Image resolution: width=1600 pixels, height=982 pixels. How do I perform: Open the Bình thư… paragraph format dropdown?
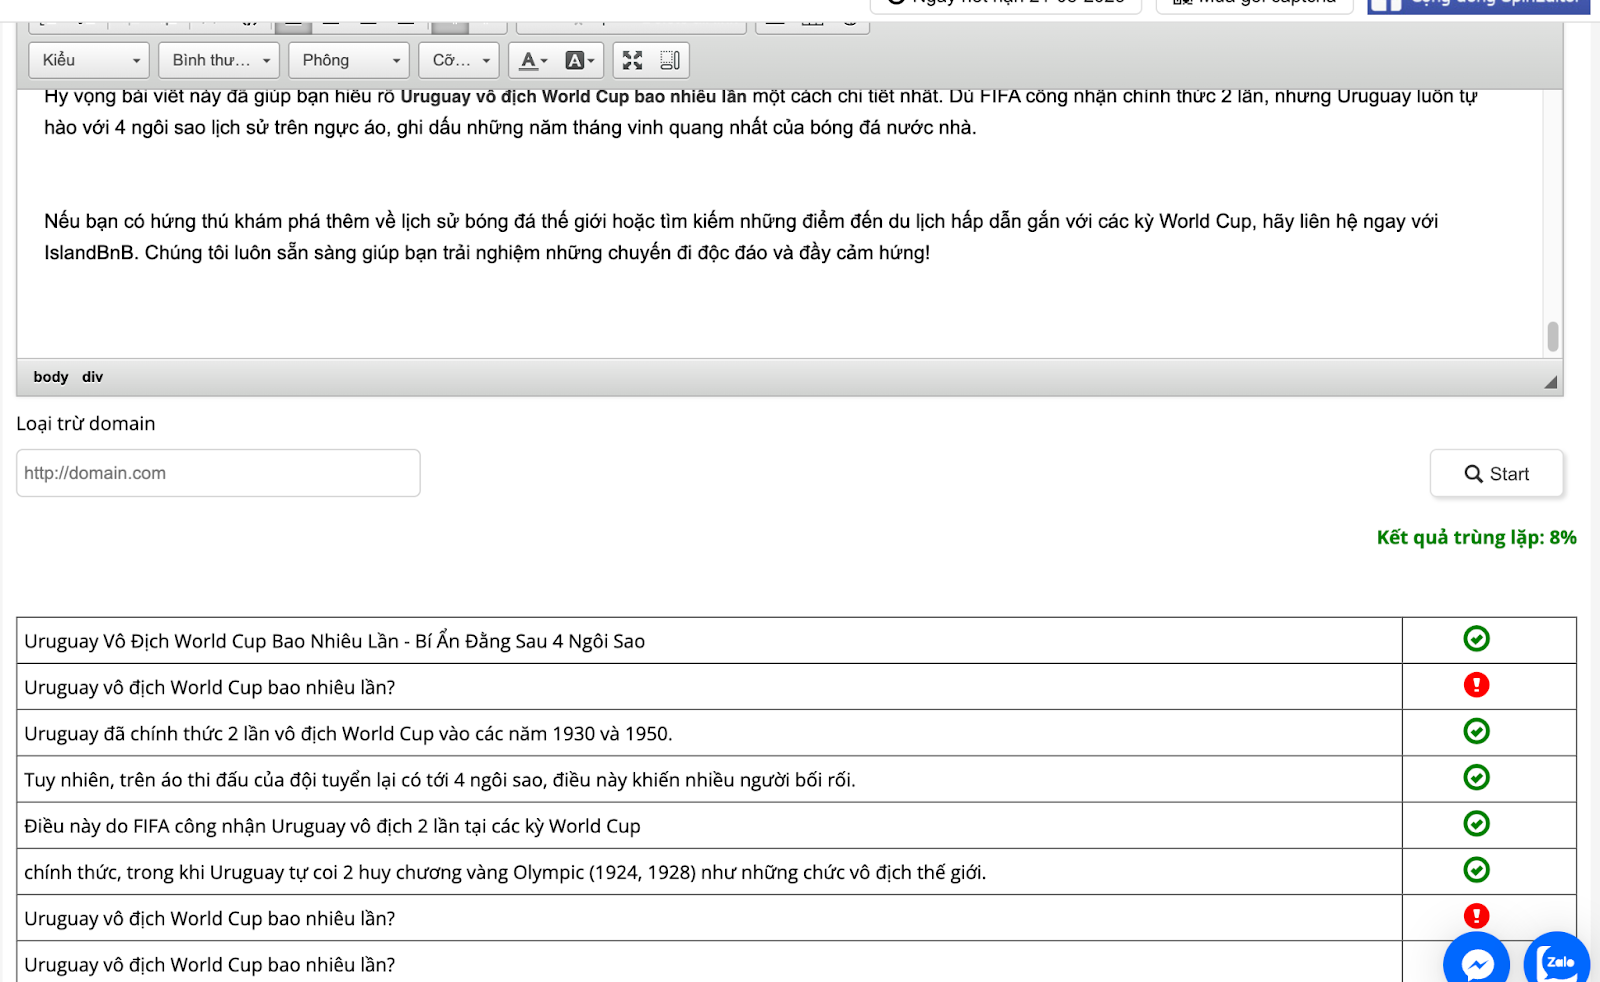pyautogui.click(x=219, y=60)
